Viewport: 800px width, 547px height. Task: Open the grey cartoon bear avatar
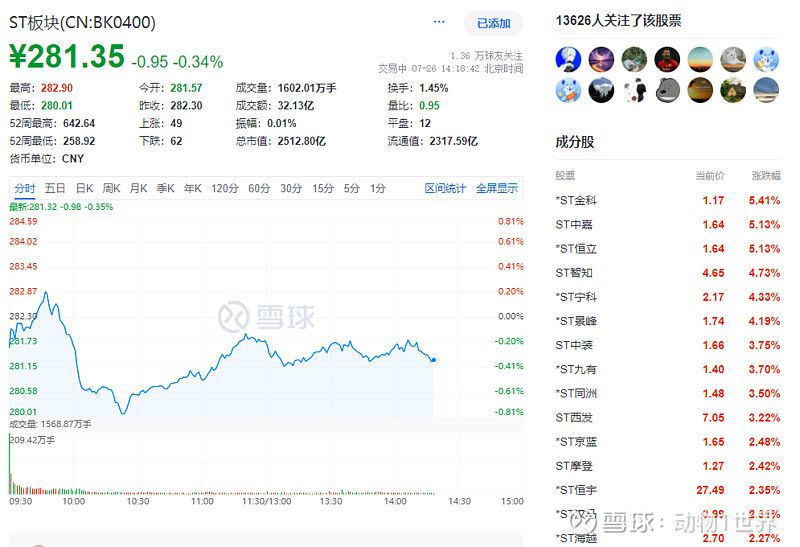[667, 90]
